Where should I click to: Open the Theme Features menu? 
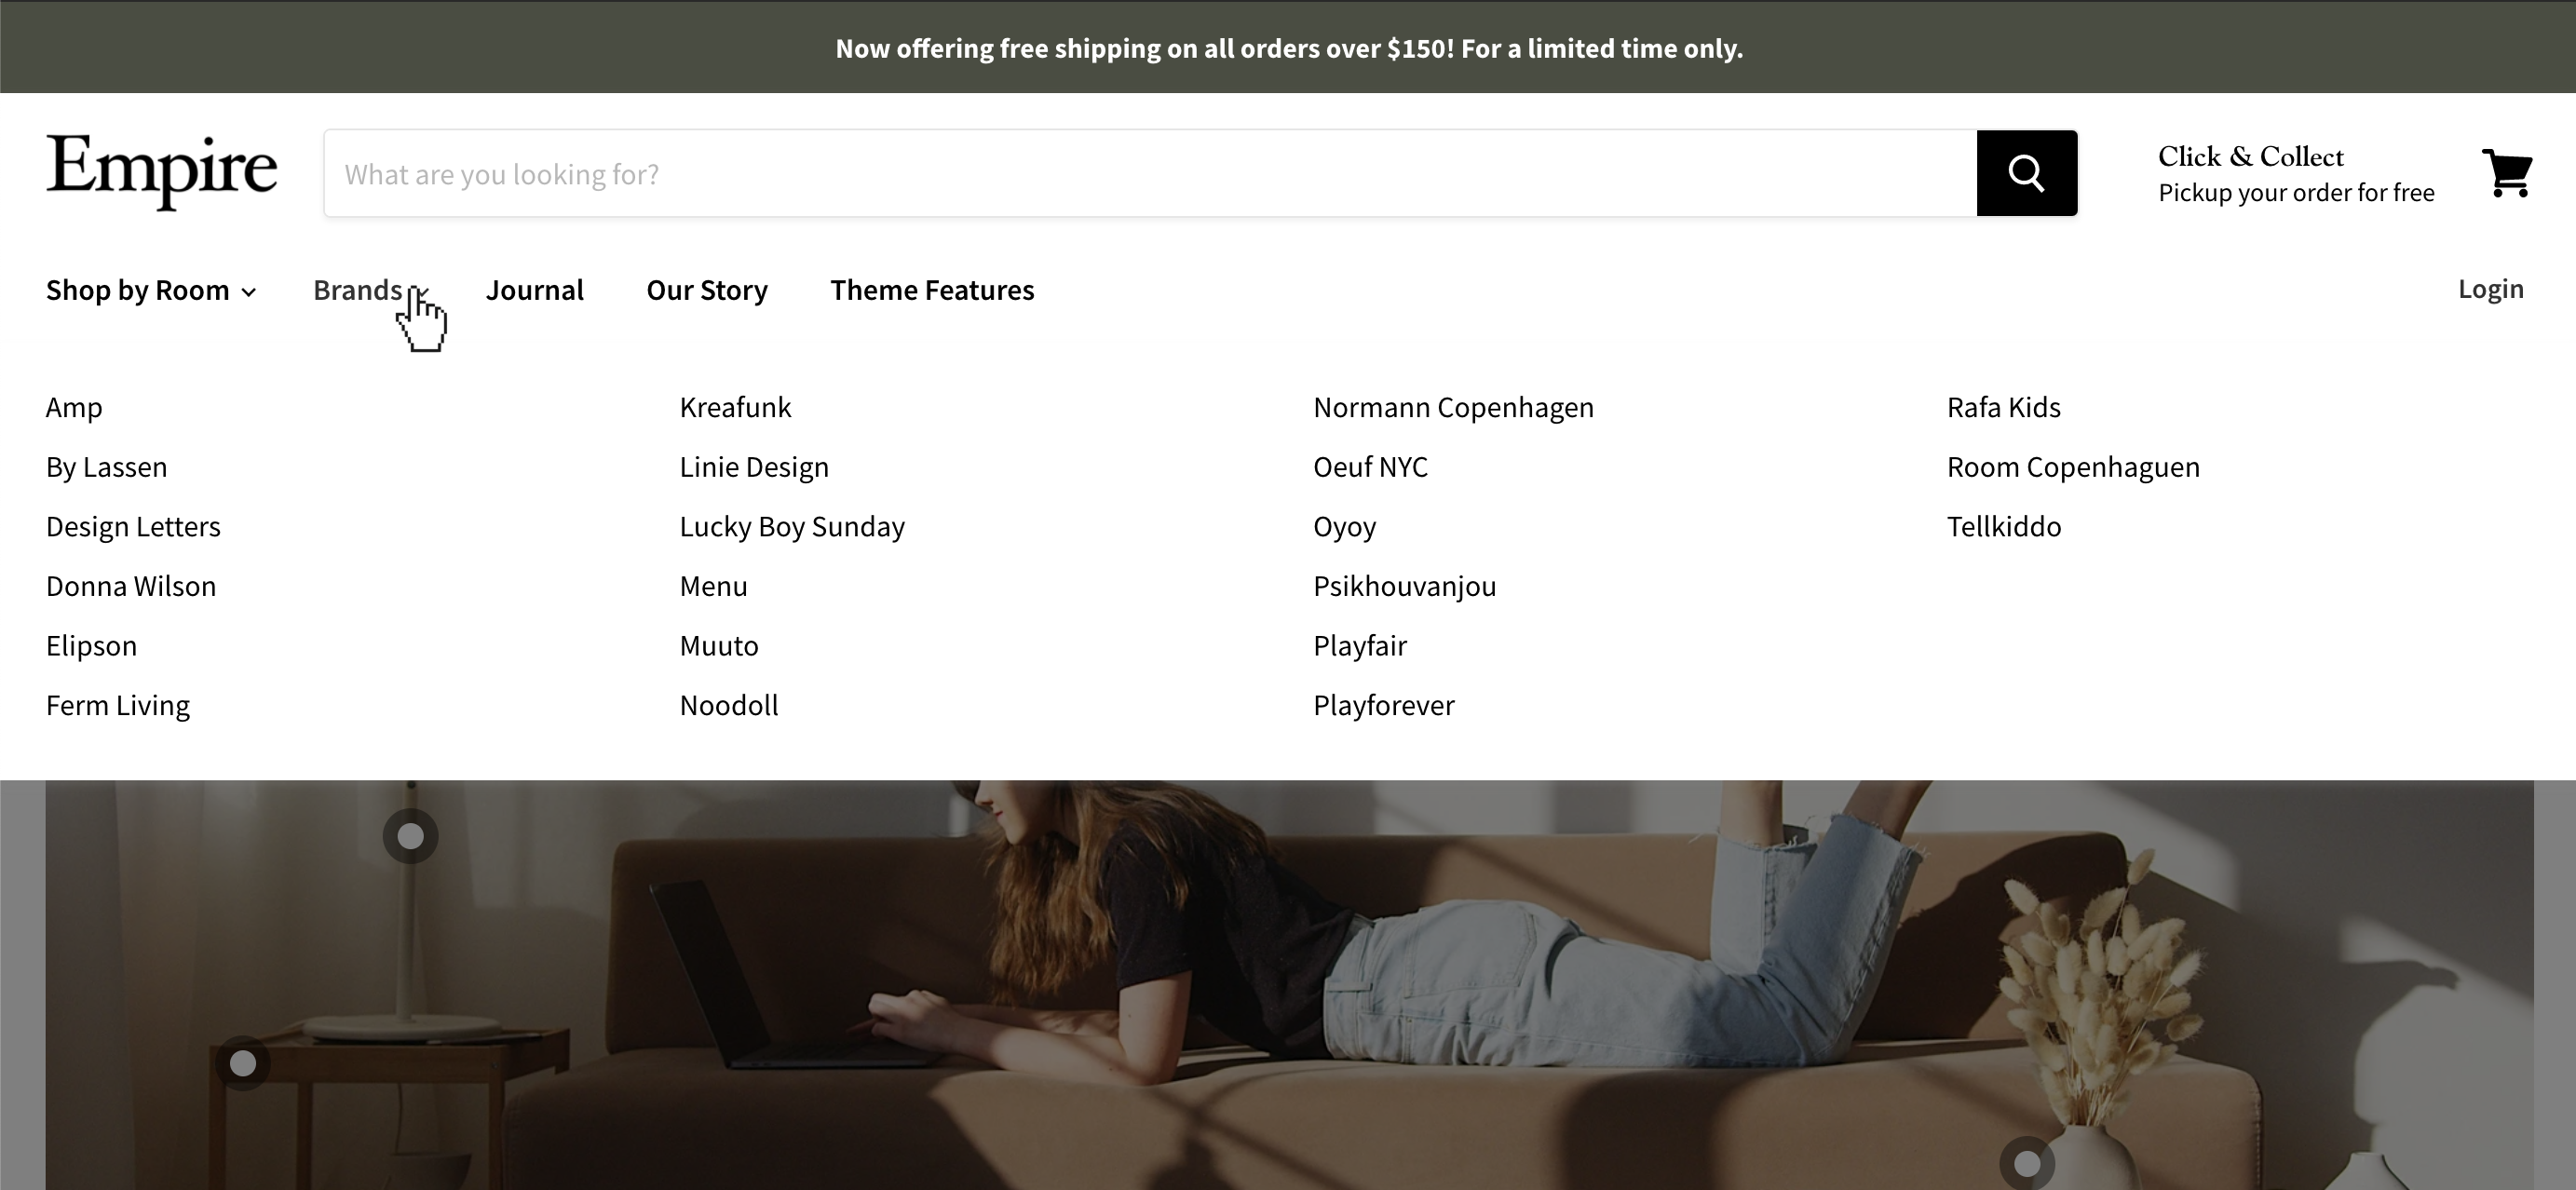(932, 290)
